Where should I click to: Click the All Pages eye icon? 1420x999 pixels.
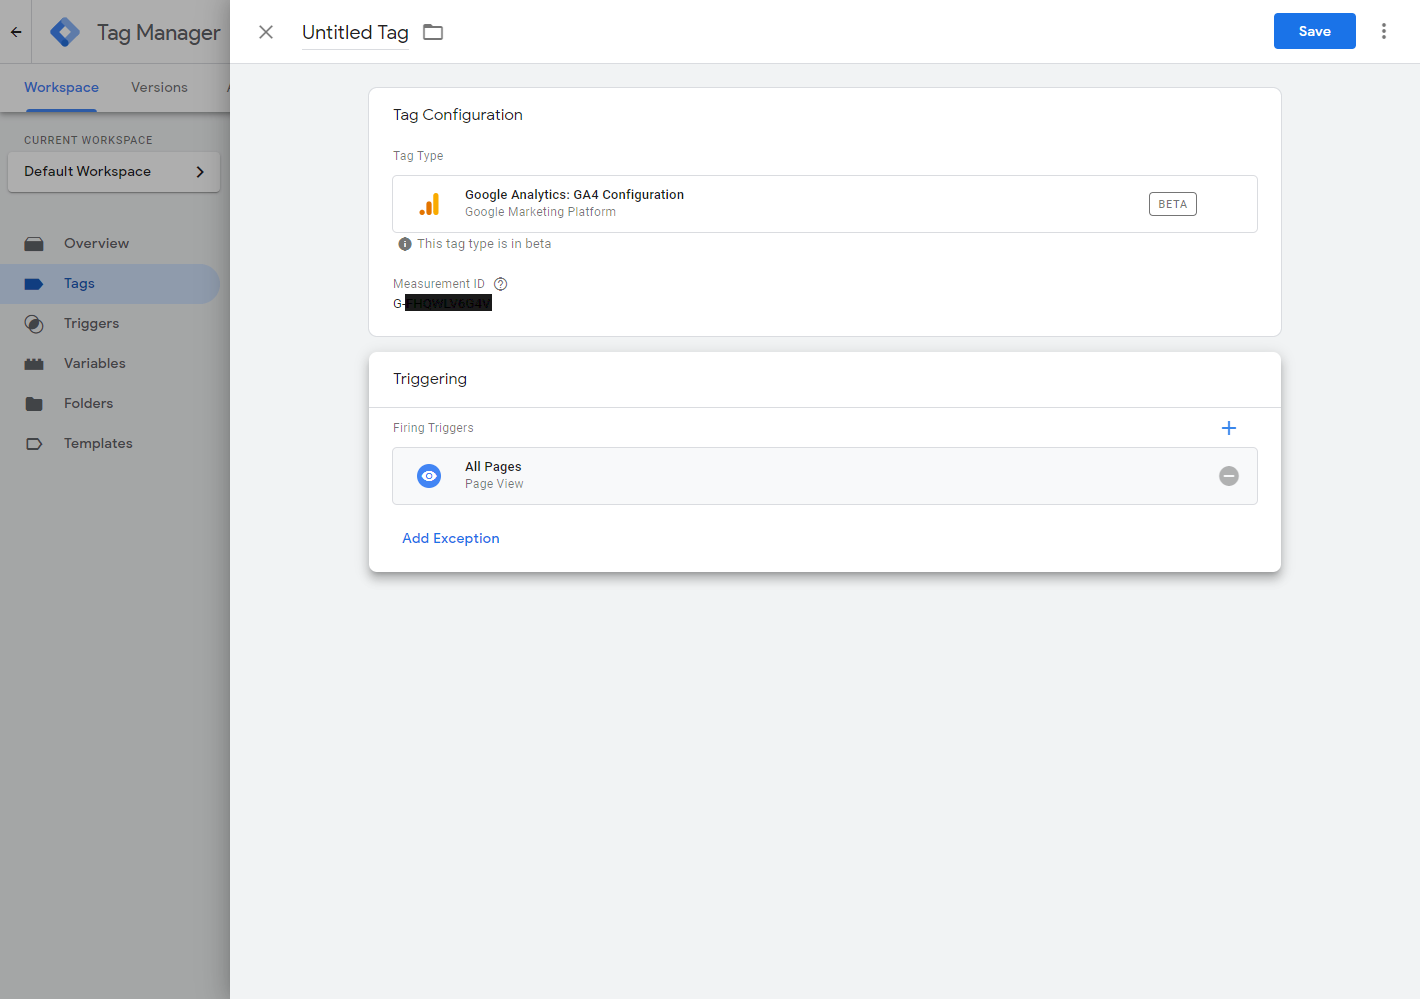pos(429,476)
